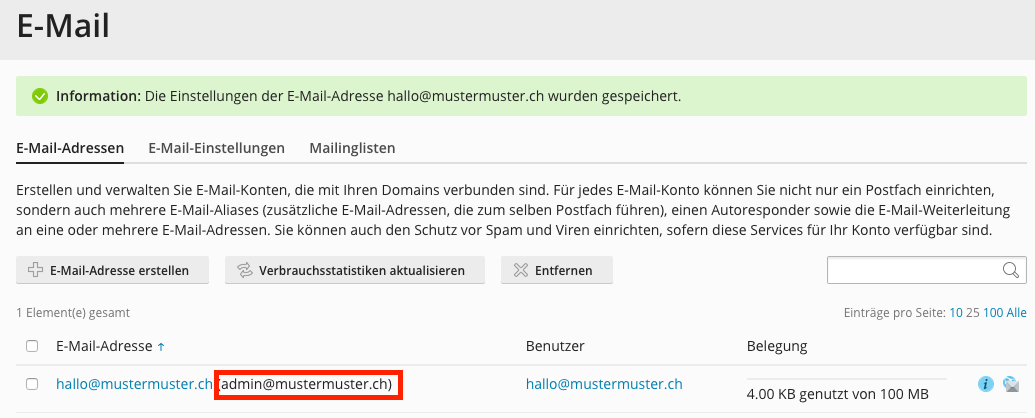Open hallo@mustermuster.ch email address link
The image size is (1035, 418).
pos(134,384)
